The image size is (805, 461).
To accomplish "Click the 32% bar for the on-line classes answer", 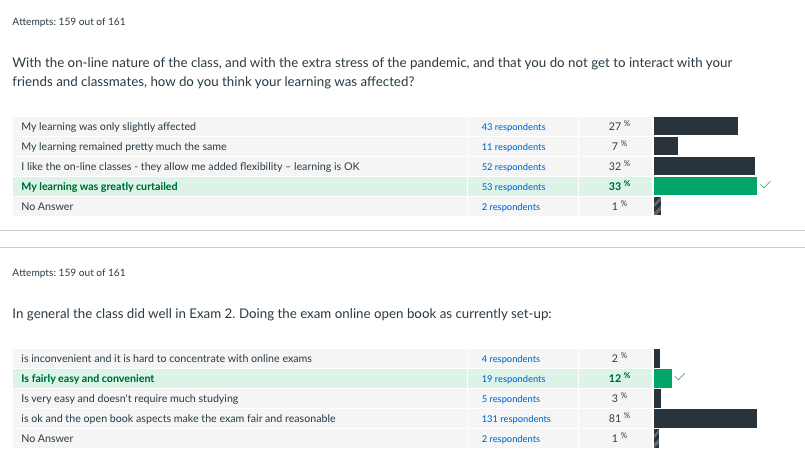I will (x=704, y=166).
